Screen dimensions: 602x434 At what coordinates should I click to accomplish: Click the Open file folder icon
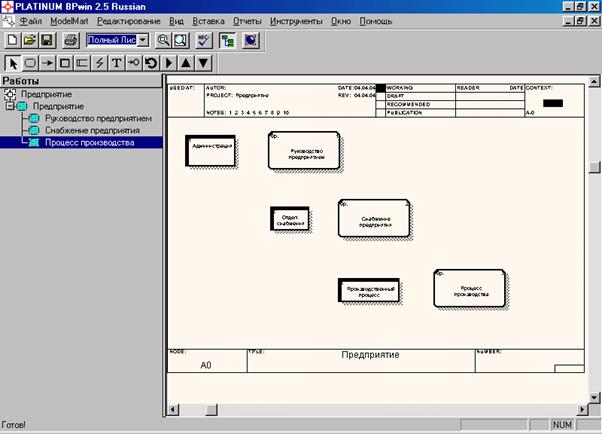pyautogui.click(x=29, y=40)
